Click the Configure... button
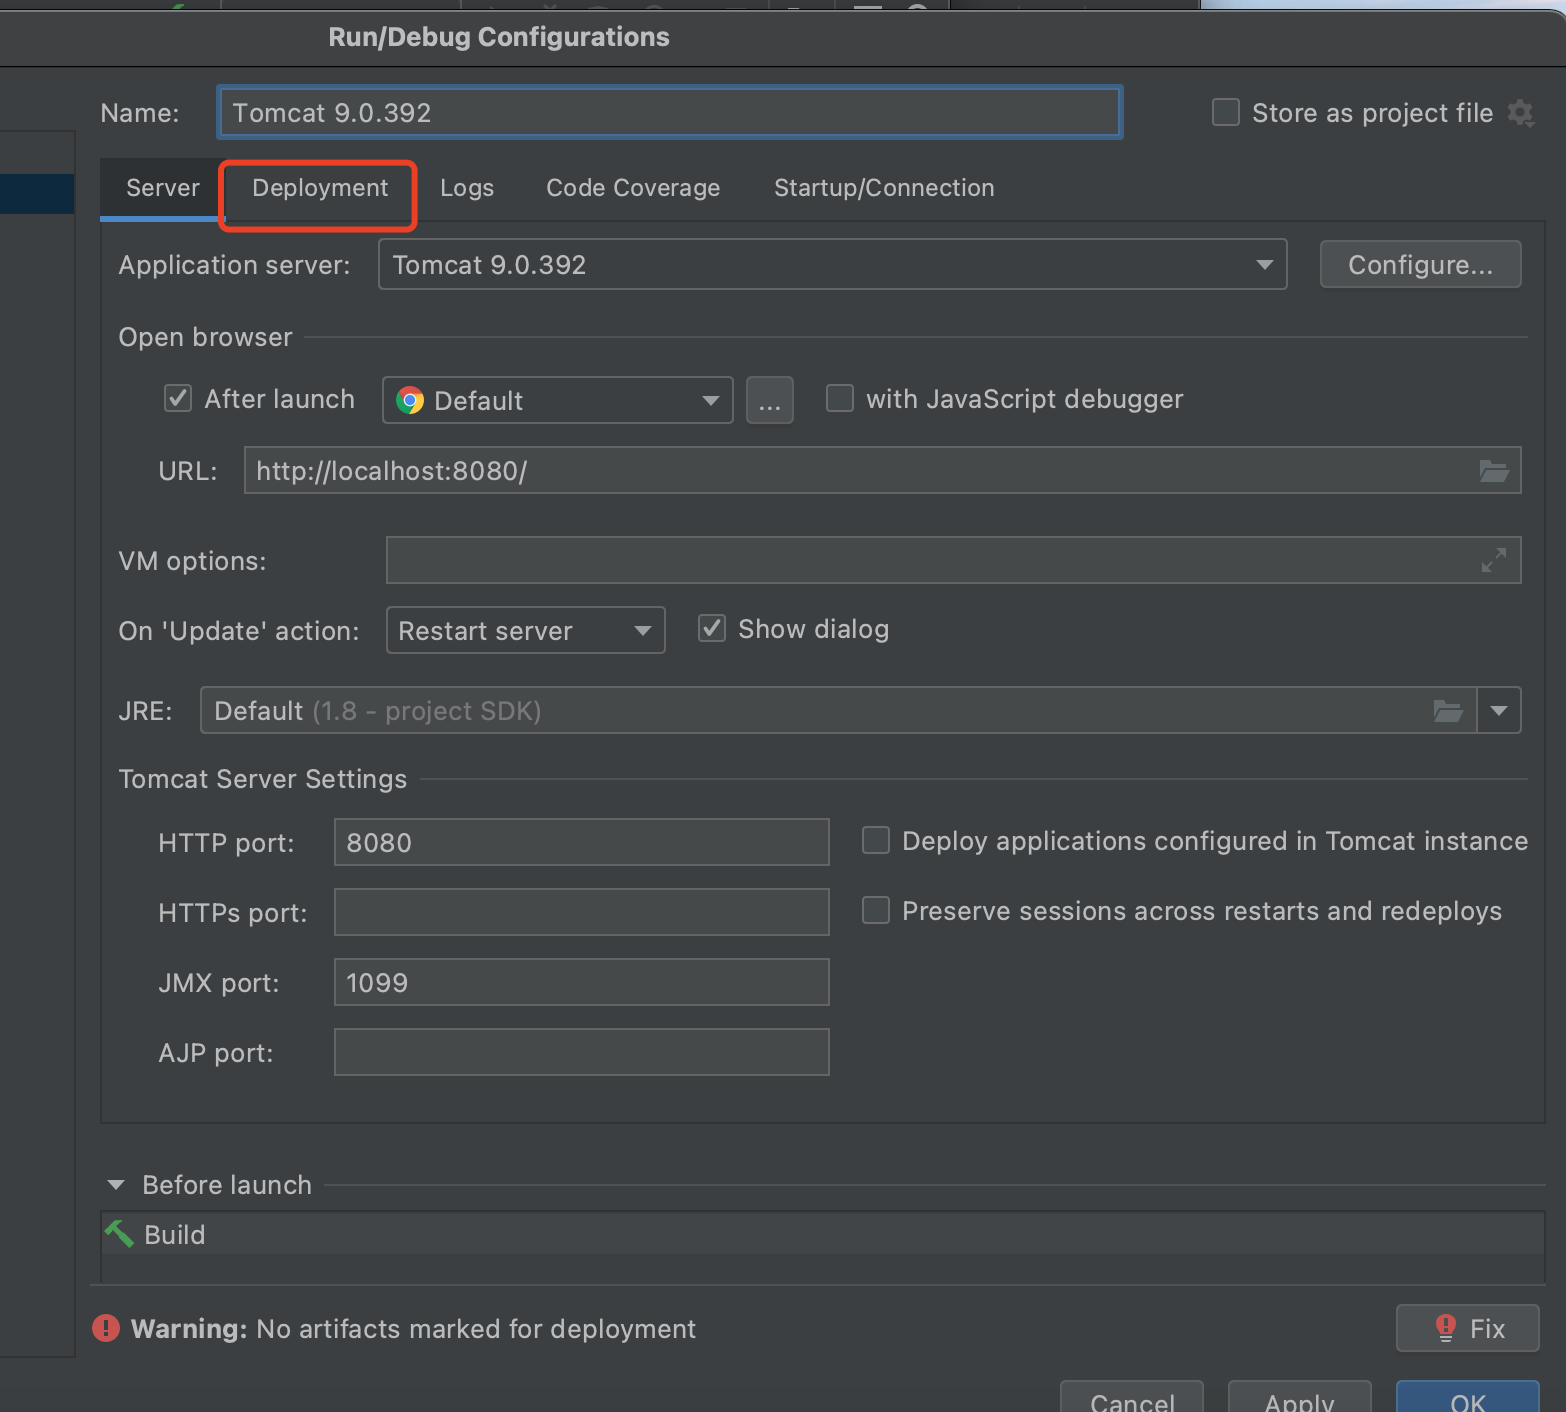This screenshot has width=1566, height=1412. (x=1421, y=264)
